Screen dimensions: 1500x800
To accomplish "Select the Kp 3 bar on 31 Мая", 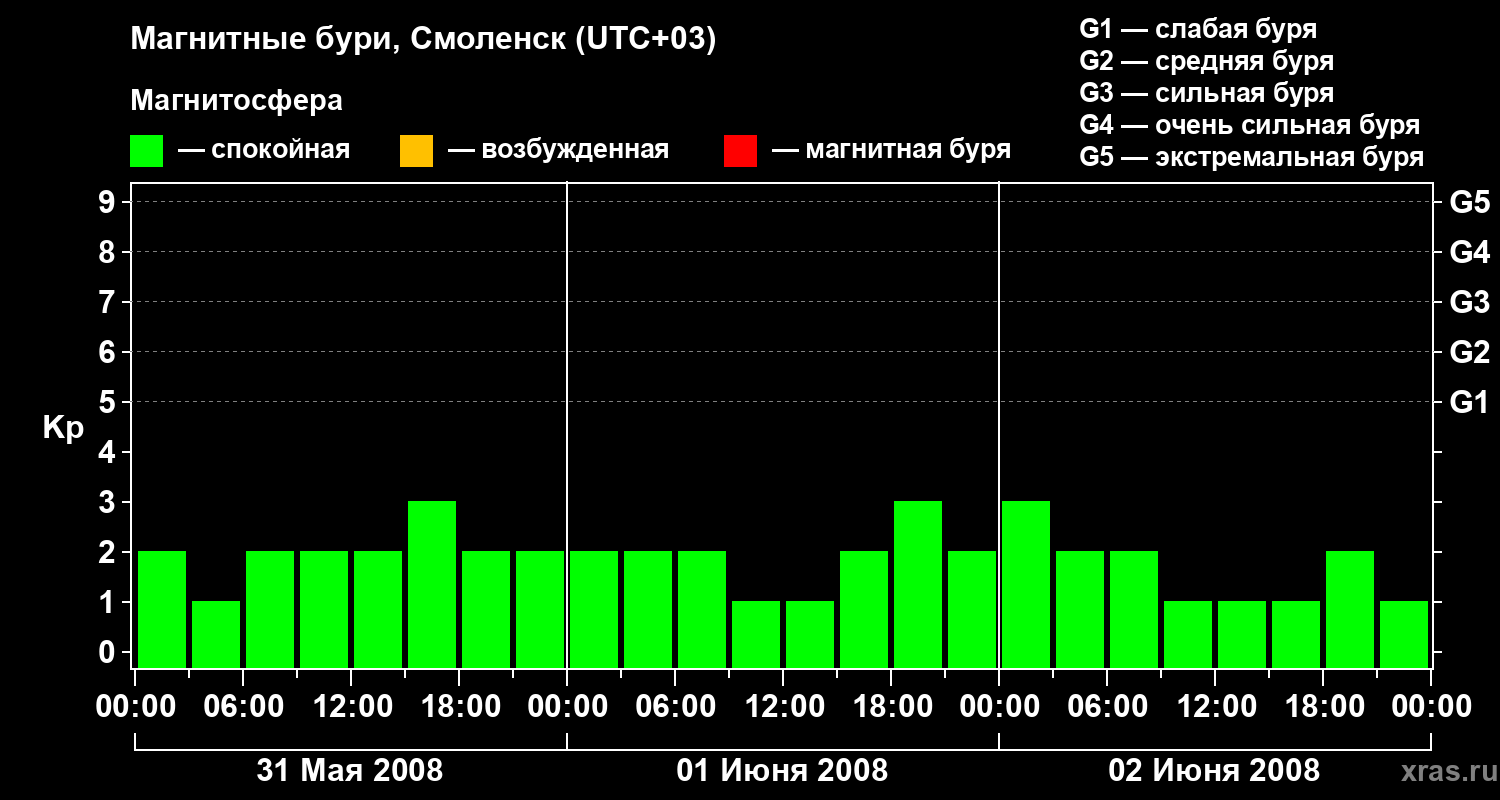I will 432,584.
